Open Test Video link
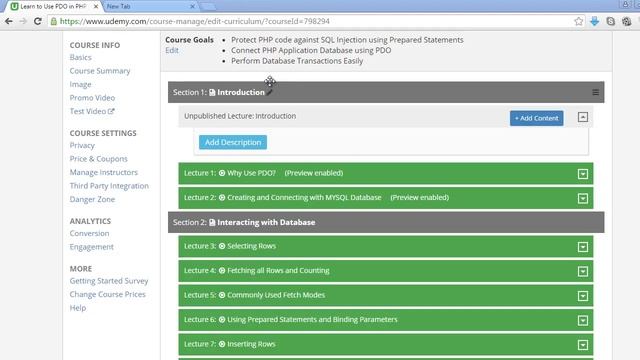This screenshot has height=360, width=640. (88, 111)
